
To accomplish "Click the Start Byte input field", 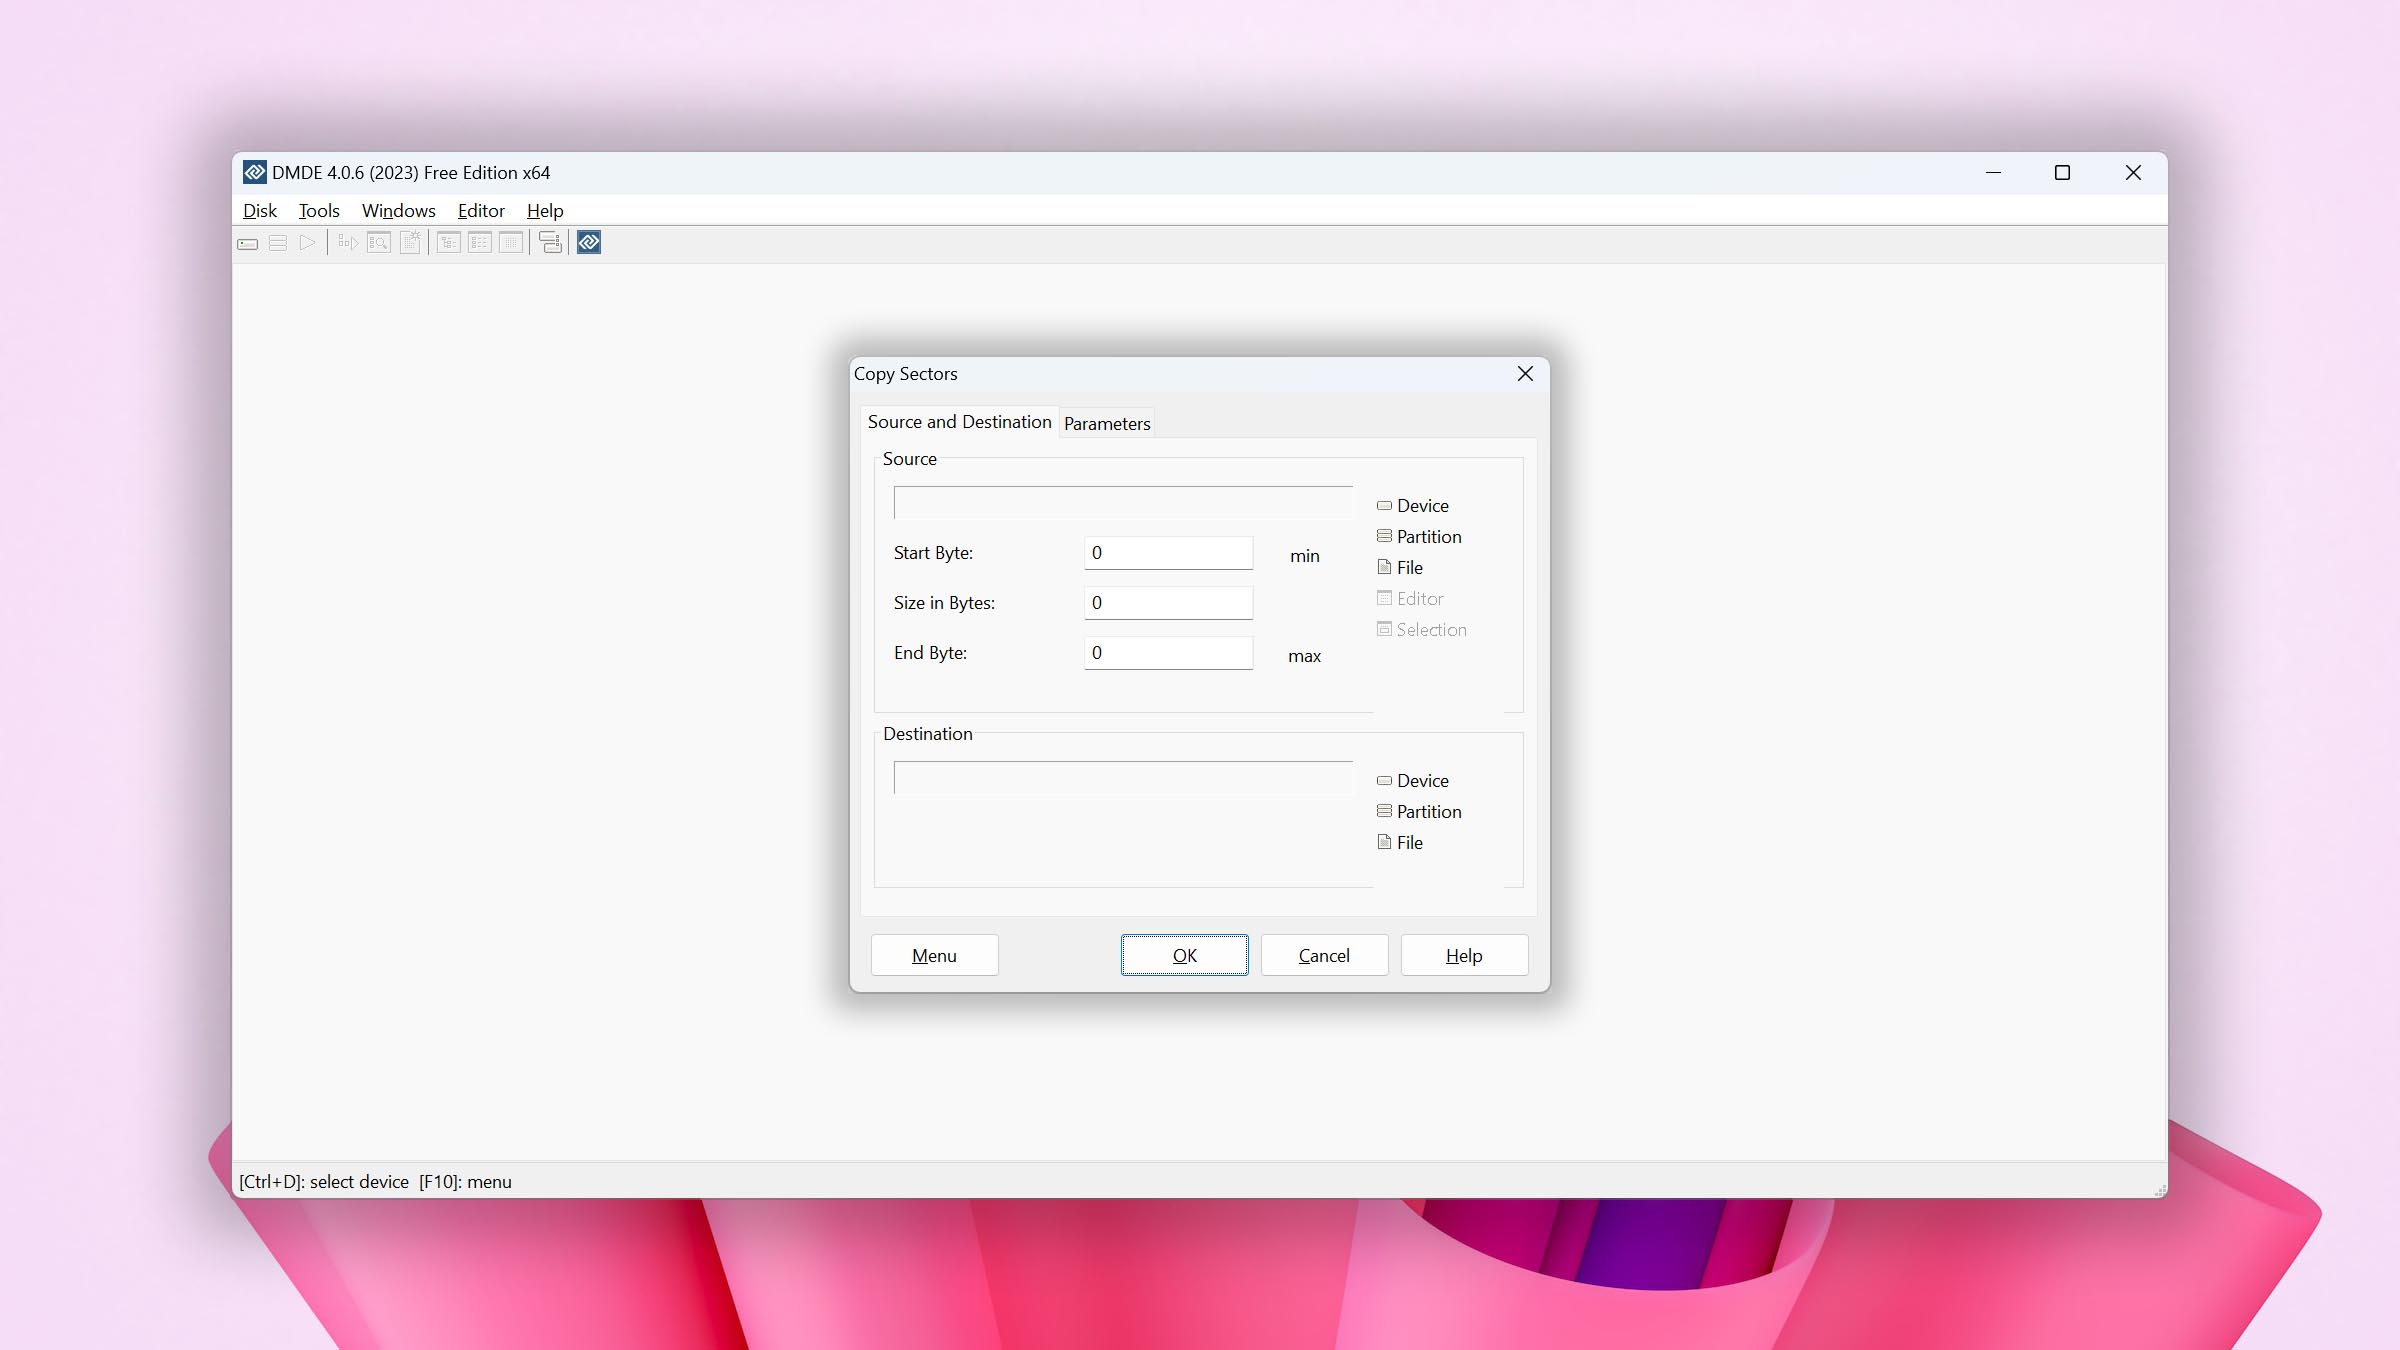I will pyautogui.click(x=1168, y=553).
